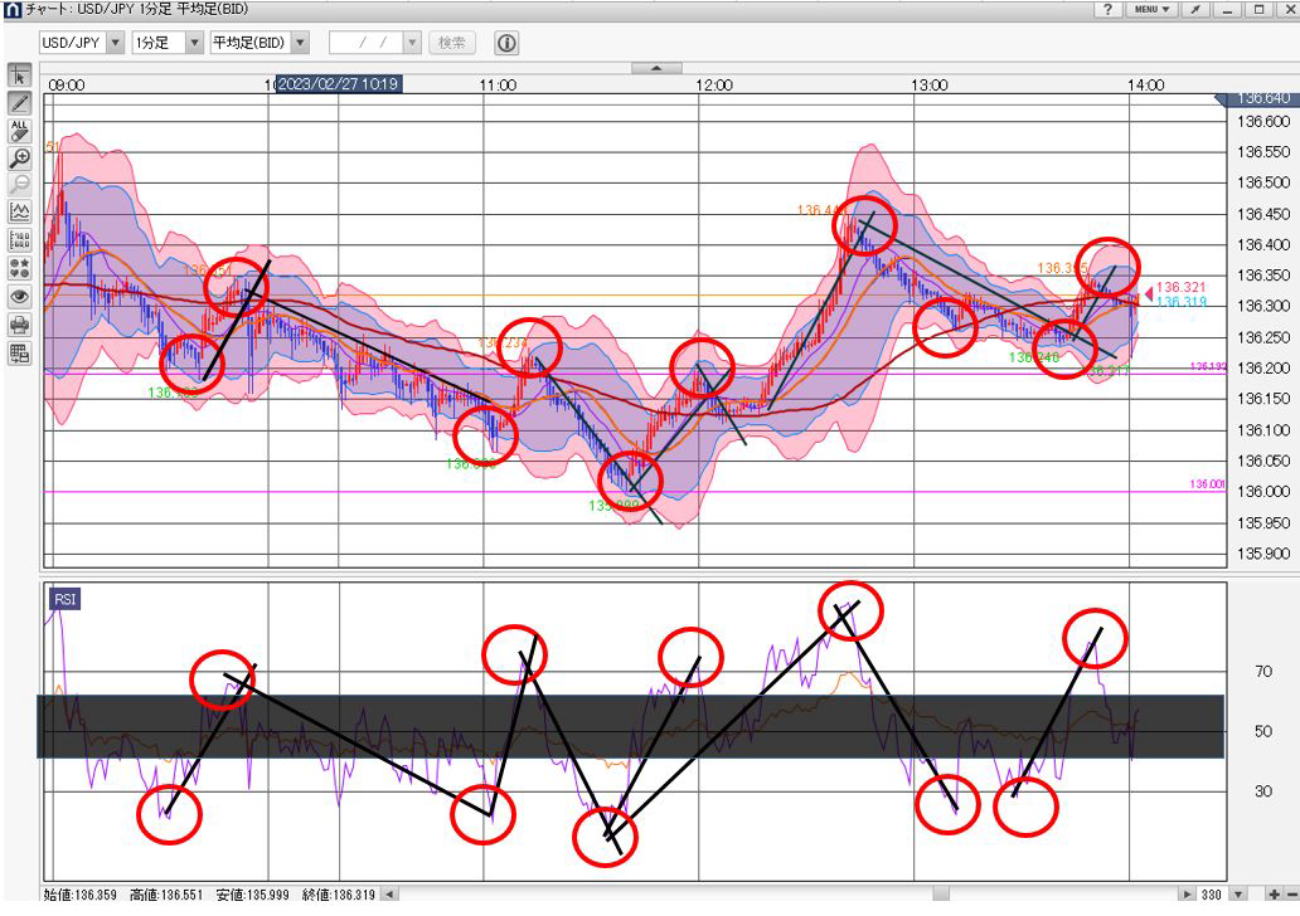Click the shapes and symbols icon

click(x=20, y=268)
